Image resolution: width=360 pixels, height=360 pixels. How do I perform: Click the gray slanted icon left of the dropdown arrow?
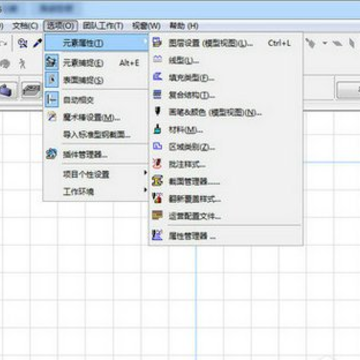tap(310, 43)
